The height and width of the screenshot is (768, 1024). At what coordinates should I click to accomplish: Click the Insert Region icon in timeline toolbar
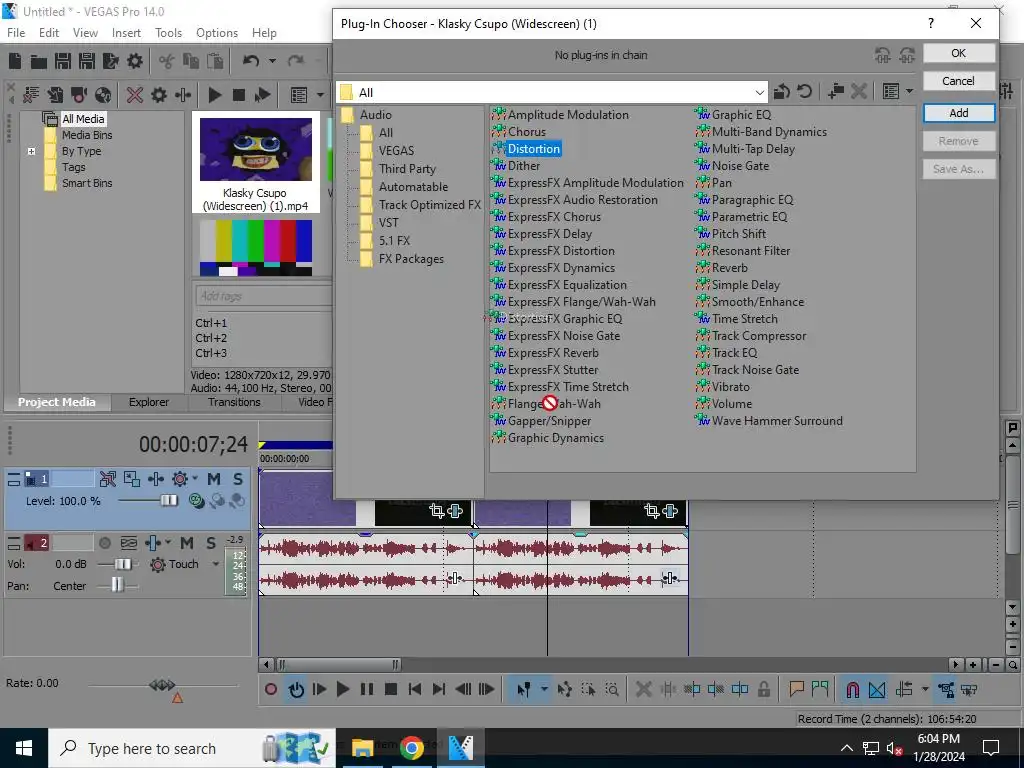[820, 689]
